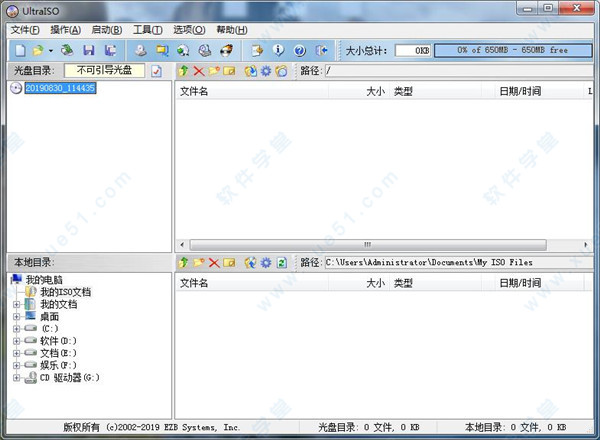Select the 20190830_114435 disc volume
600x440 pixels.
[60, 88]
